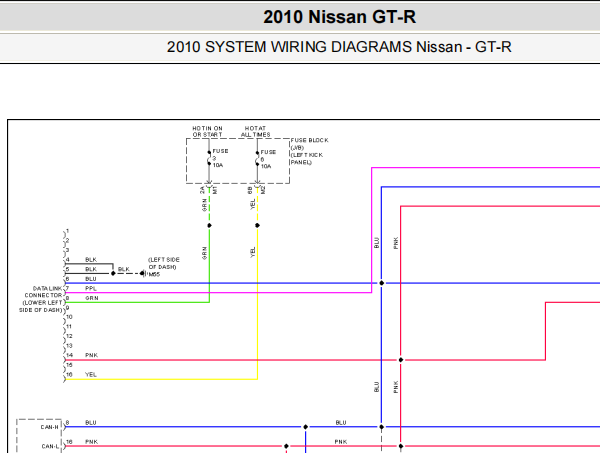Click the "(LEFT KICK PANEL)" location text
Viewport: 600px width, 453px height.
307,158
